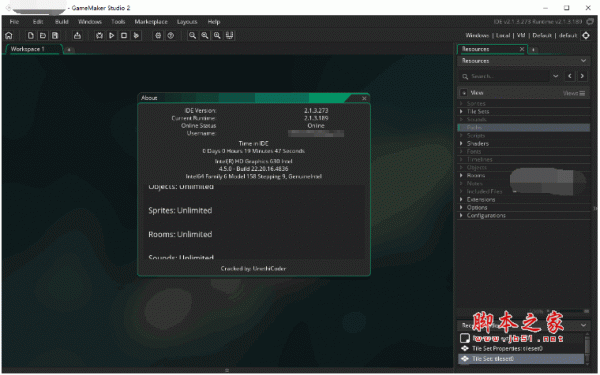This screenshot has width=600, height=375.
Task: Run the game with play icon
Action: click(112, 36)
